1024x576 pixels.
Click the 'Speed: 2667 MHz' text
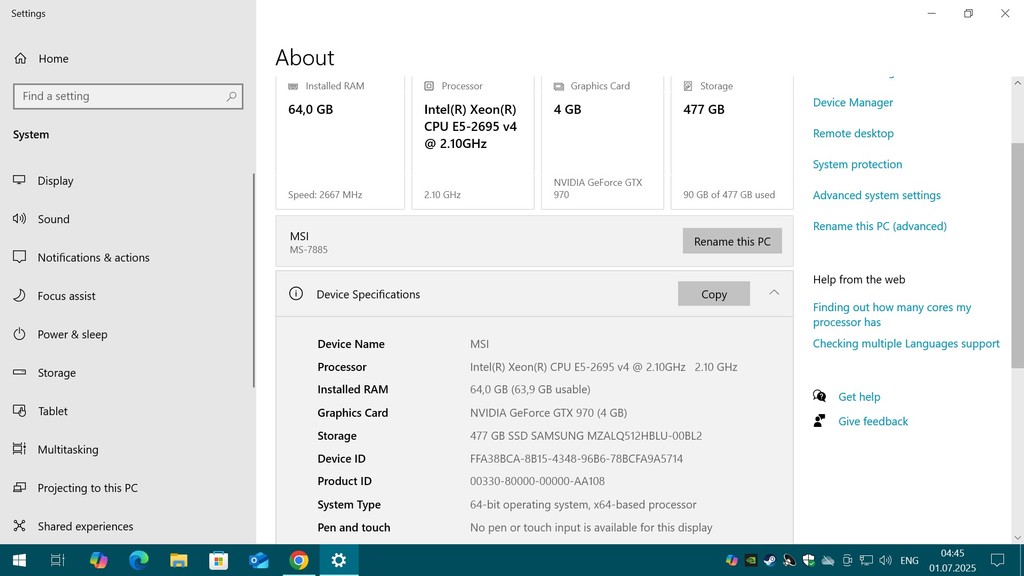(325, 195)
